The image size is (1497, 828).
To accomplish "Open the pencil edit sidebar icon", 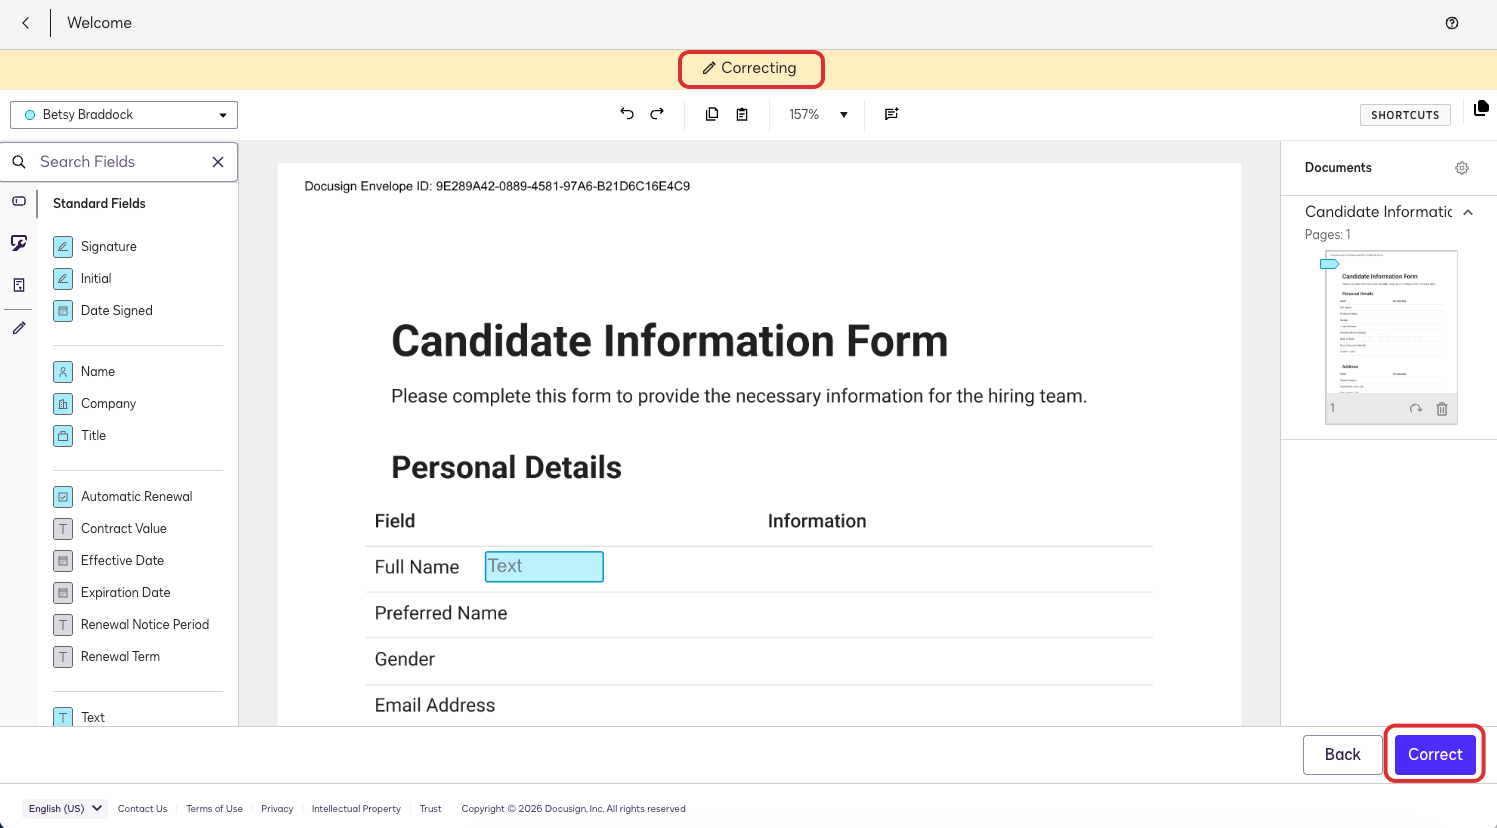I will coord(19,328).
